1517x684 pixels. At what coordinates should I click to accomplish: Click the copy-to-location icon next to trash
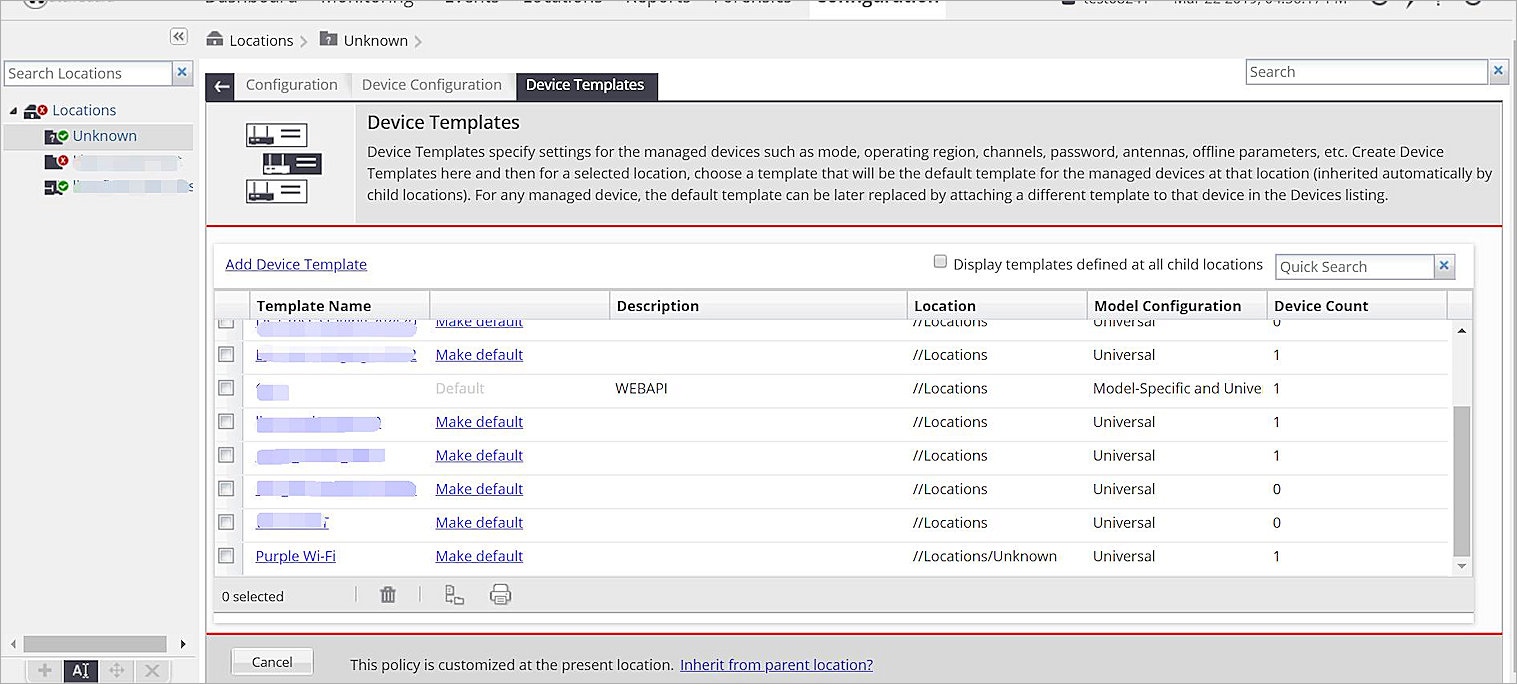pos(454,594)
